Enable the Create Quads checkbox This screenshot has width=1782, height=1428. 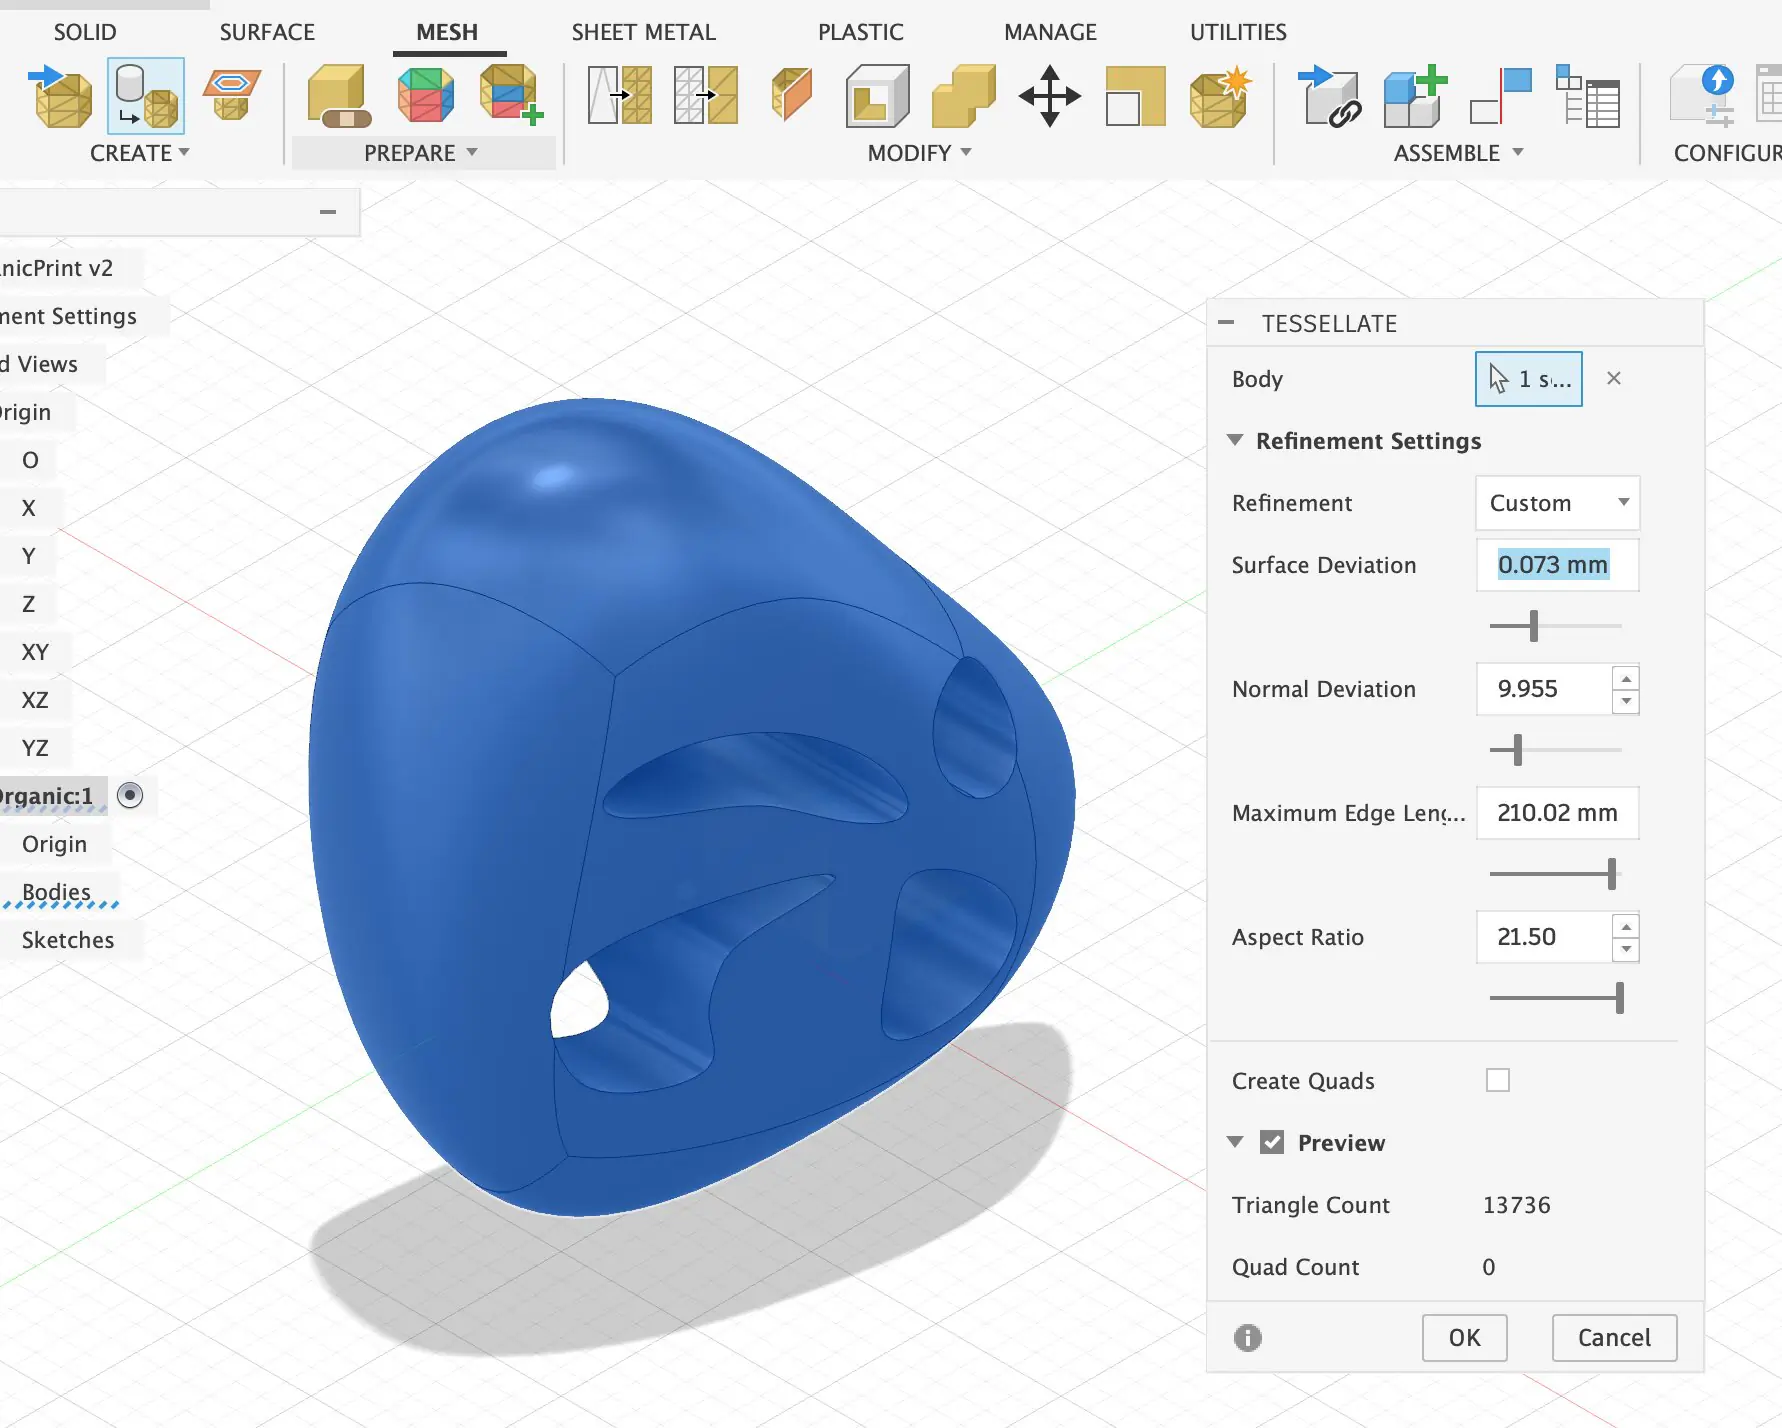(x=1498, y=1080)
